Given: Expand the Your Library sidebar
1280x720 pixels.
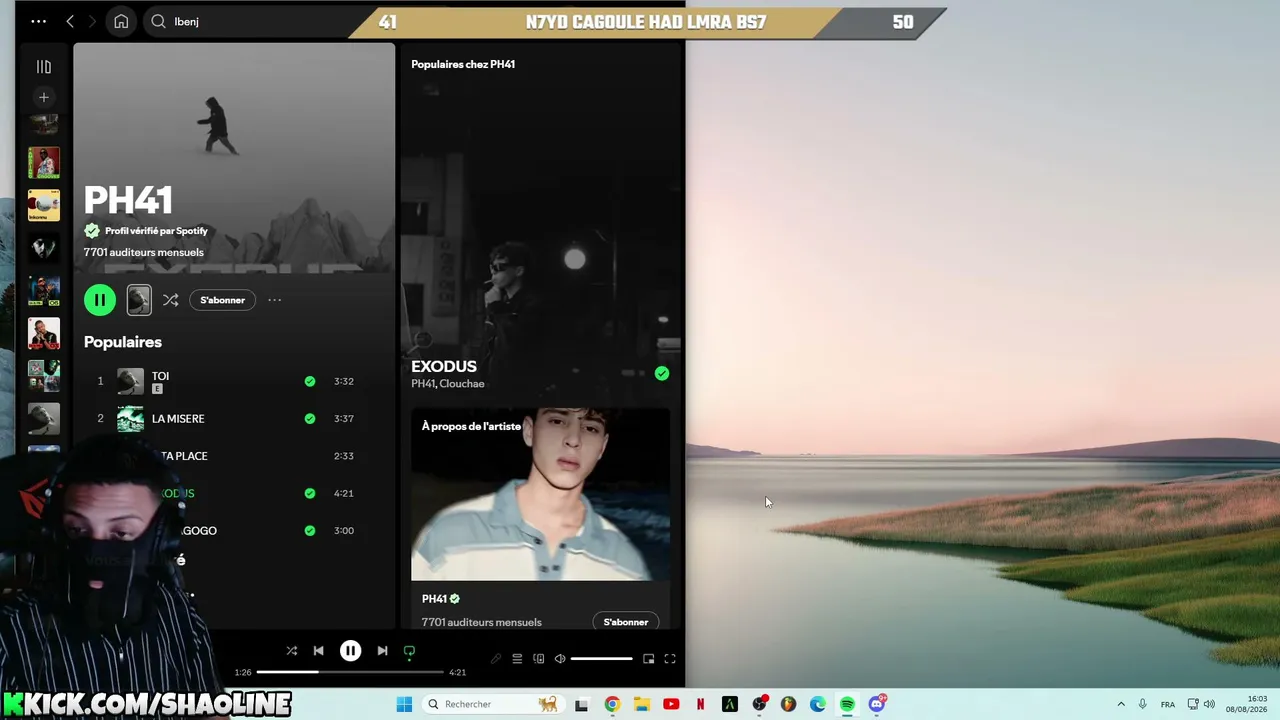Looking at the screenshot, I should click(x=44, y=67).
